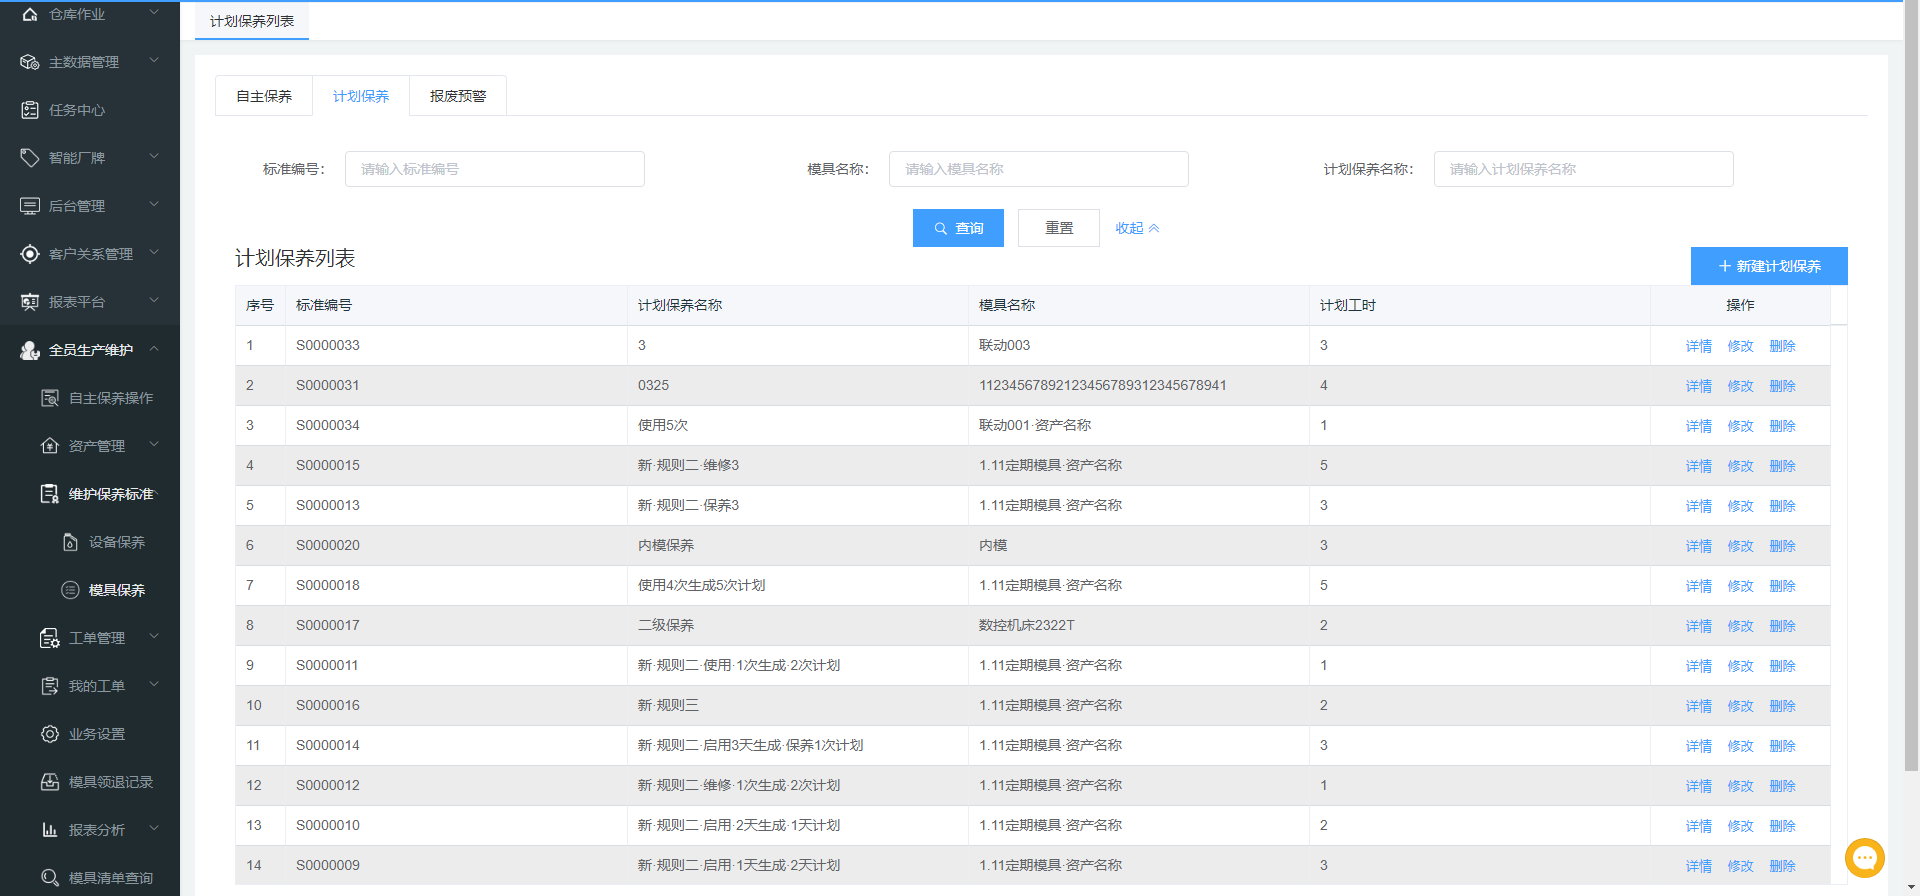Click the page vertical scrollbar
The image size is (1920, 896).
pos(1911,400)
